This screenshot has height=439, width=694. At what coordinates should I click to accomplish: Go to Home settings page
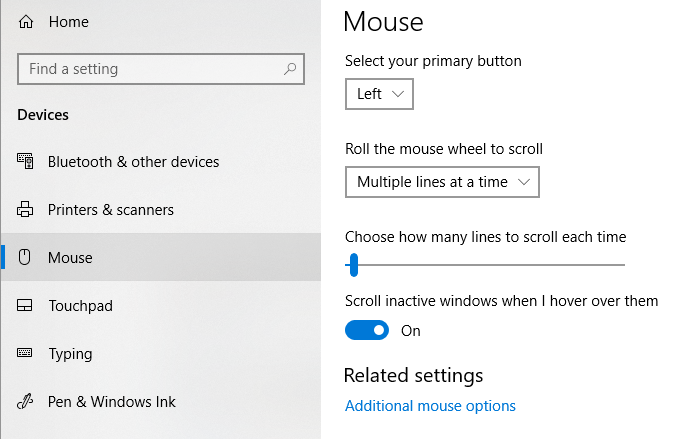(67, 21)
